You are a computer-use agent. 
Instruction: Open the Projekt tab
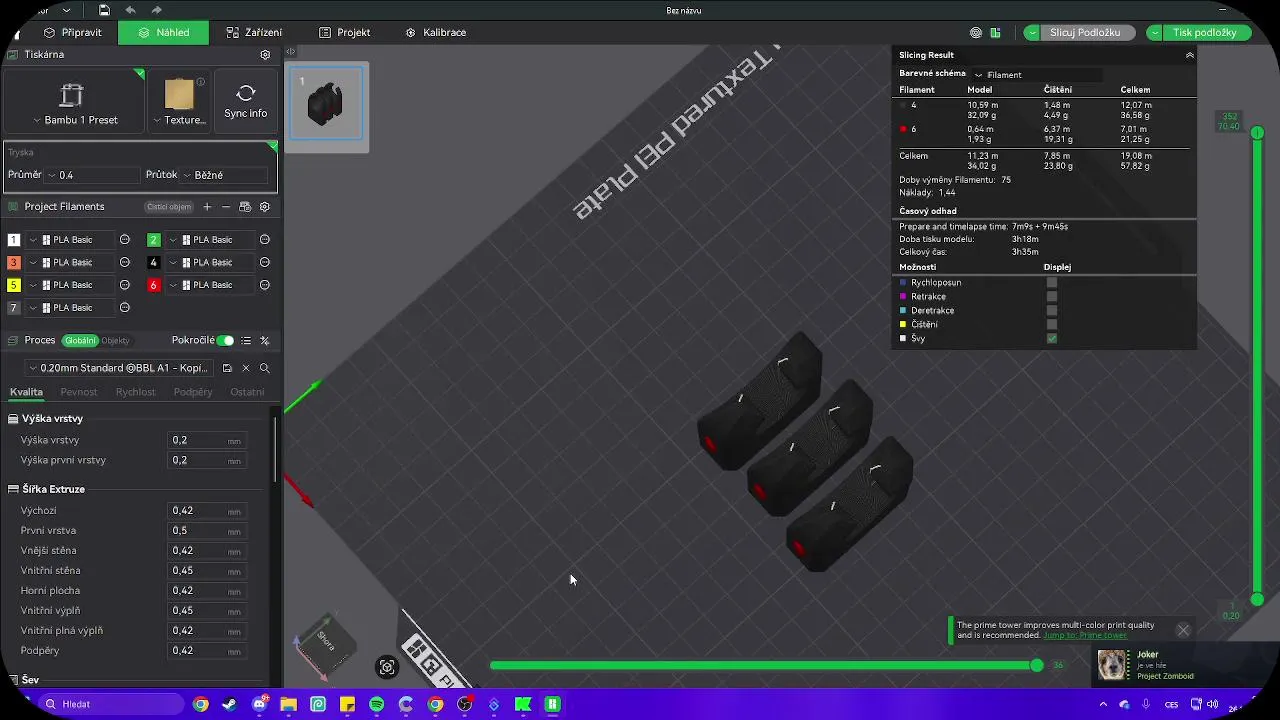[x=344, y=33]
